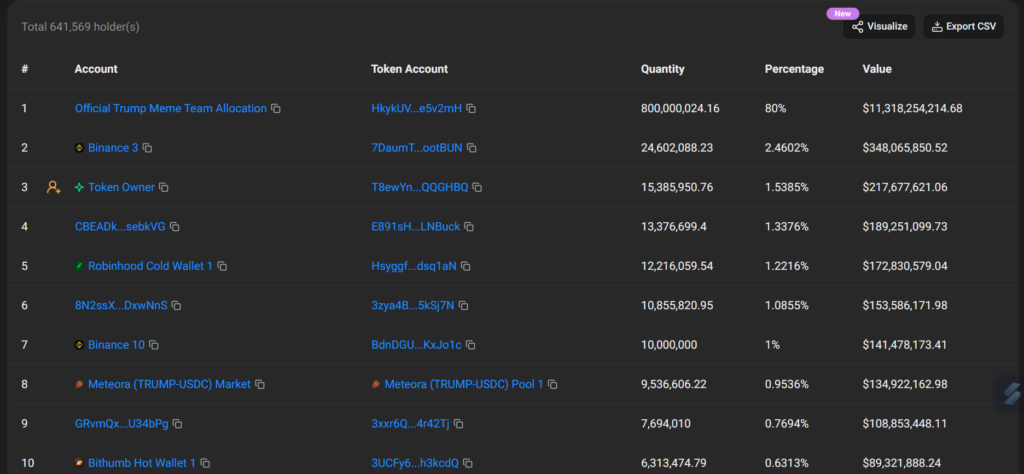This screenshot has height=474, width=1024.
Task: Copy the 8N2ssX...DxwNnS account address
Action: (x=176, y=306)
